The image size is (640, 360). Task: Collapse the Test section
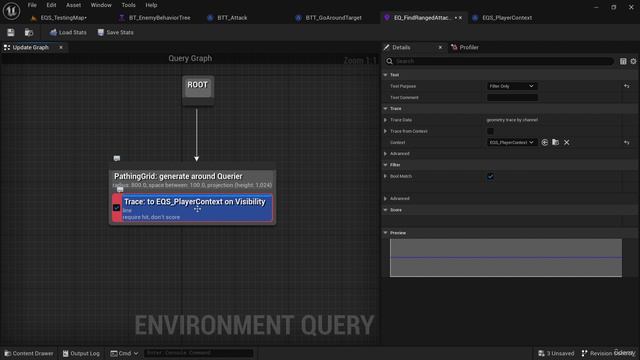(x=385, y=75)
